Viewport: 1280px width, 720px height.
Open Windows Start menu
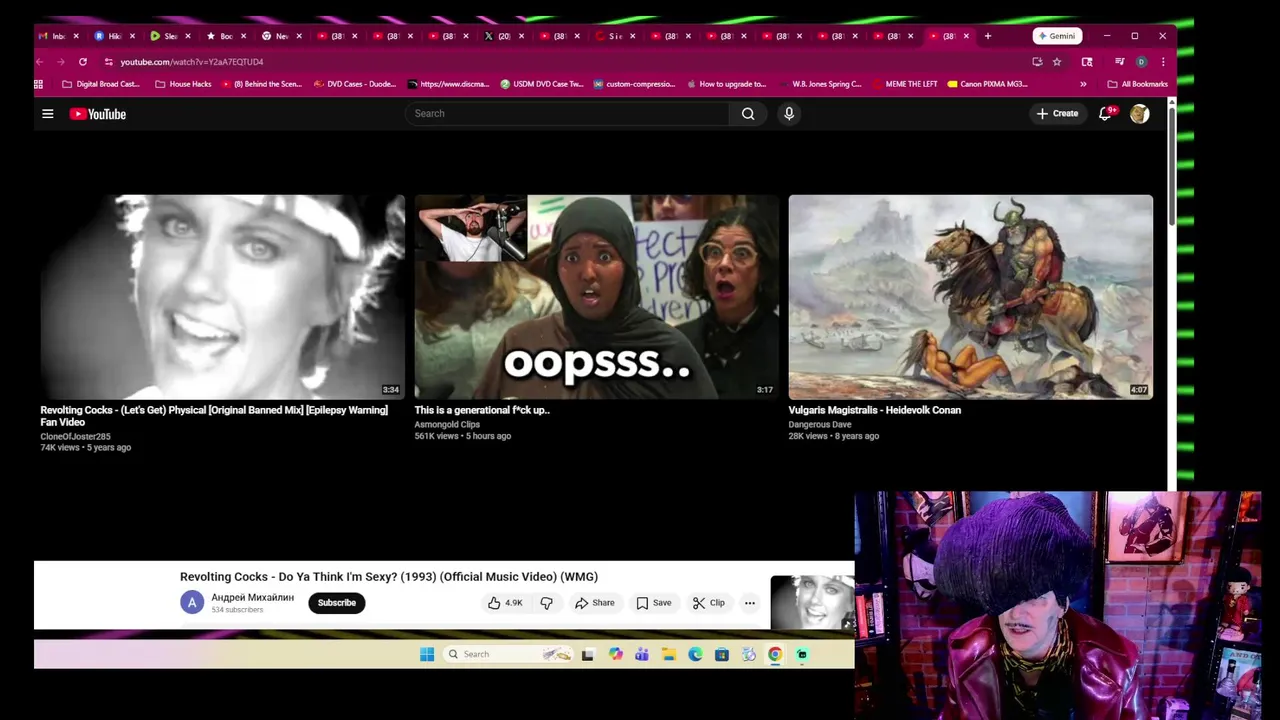[427, 654]
